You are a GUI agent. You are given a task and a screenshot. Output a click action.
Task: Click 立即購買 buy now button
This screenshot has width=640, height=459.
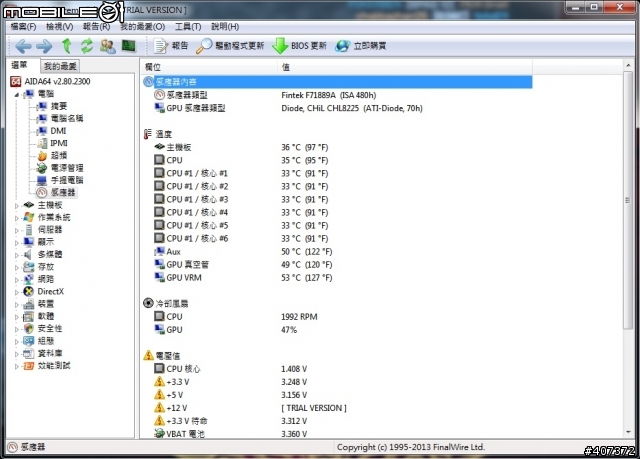tap(360, 46)
